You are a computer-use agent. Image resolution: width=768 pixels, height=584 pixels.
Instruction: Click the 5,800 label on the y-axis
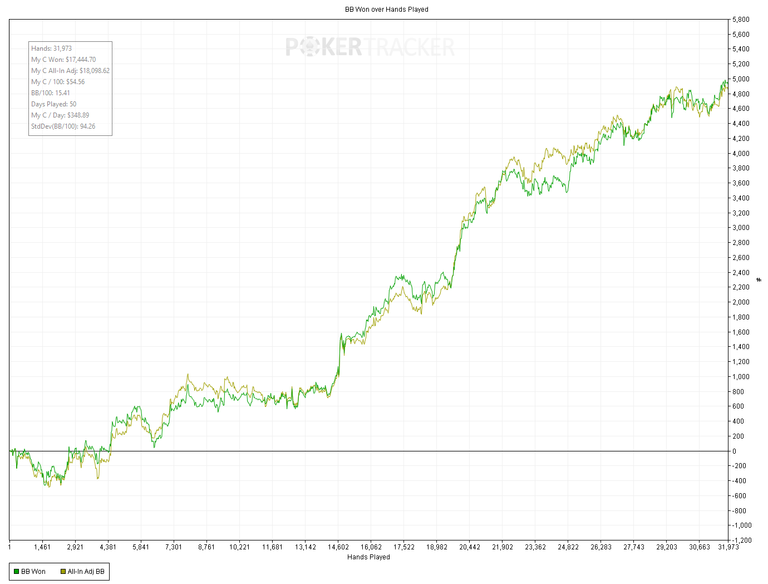point(741,20)
